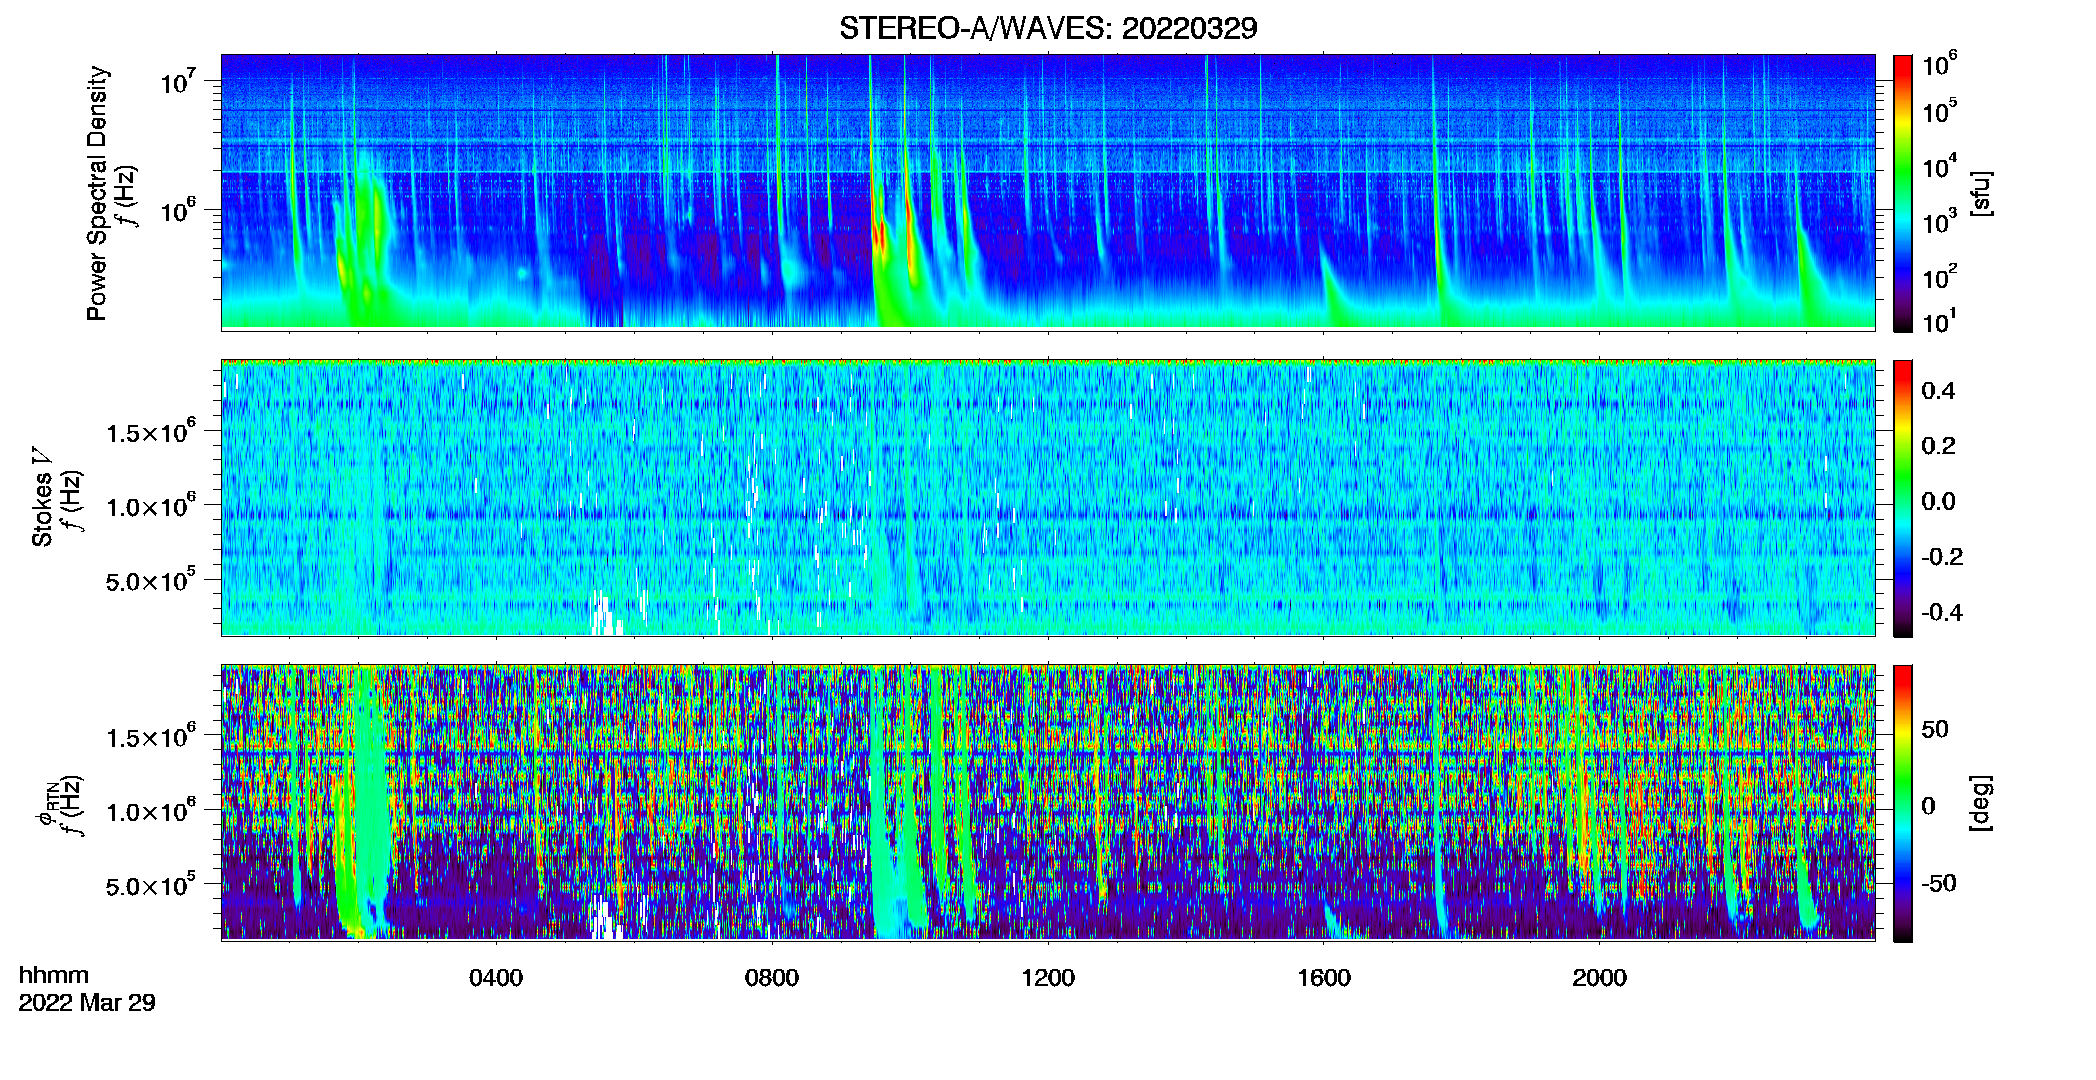Click the Stokes V colorbar

1903,498
